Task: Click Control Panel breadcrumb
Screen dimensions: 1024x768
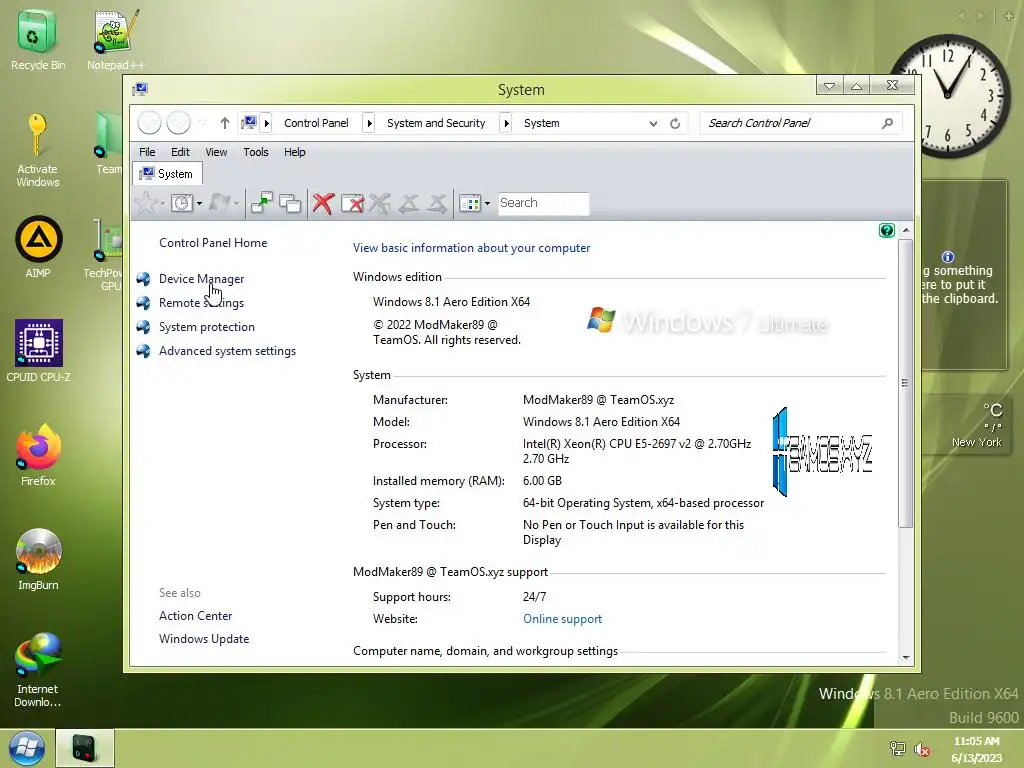Action: (316, 123)
